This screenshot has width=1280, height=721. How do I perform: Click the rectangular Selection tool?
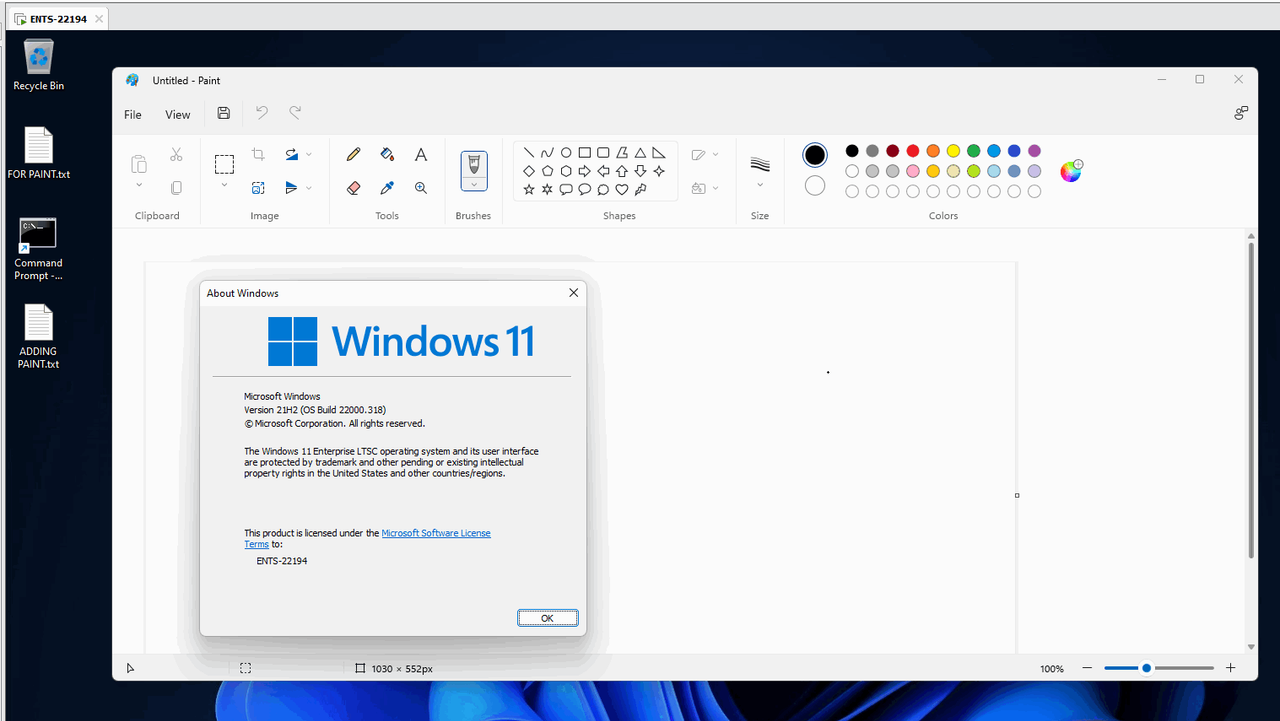[224, 163]
